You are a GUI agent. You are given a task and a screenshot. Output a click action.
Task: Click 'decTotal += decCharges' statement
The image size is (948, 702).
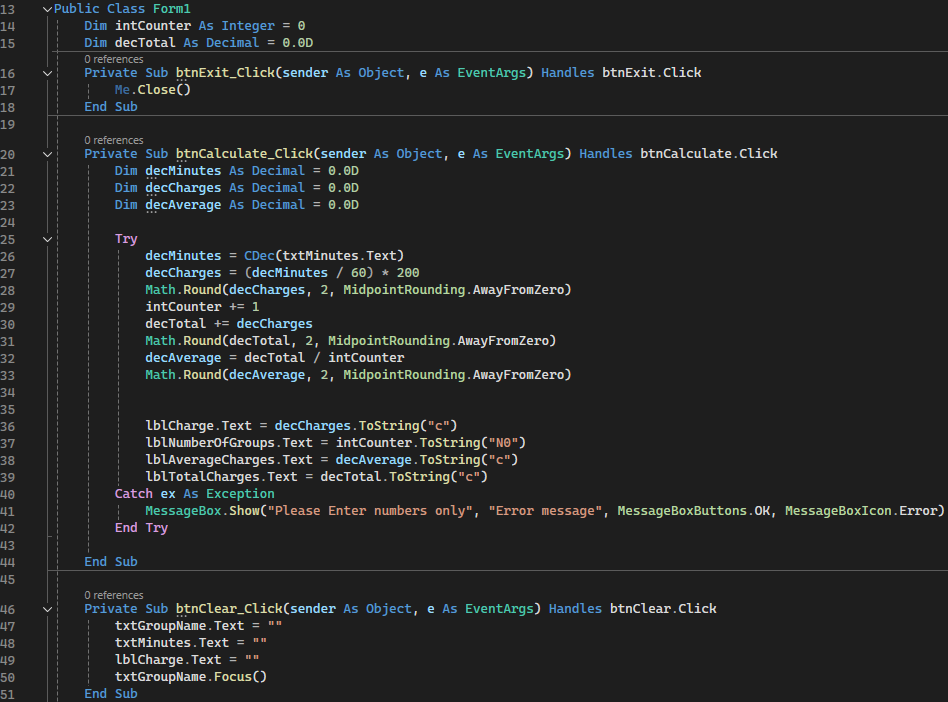coord(229,324)
